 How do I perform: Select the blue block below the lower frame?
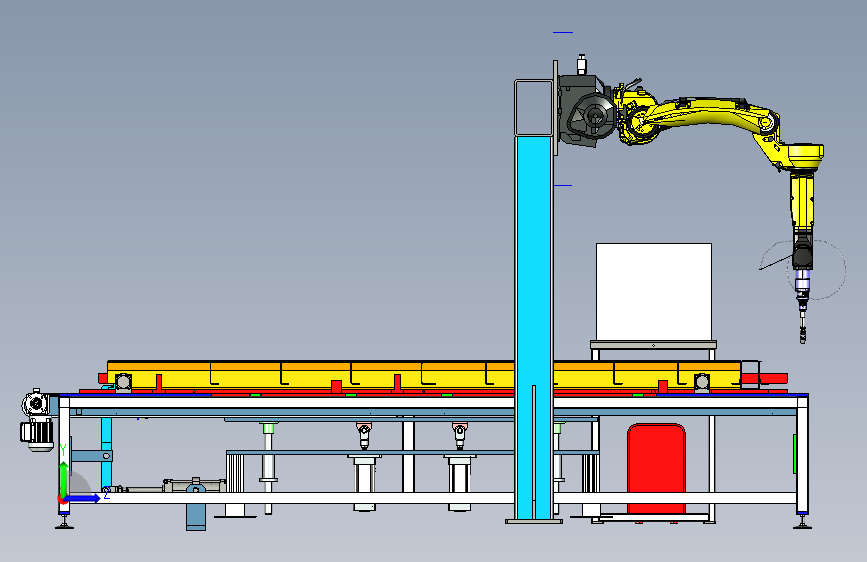click(196, 517)
